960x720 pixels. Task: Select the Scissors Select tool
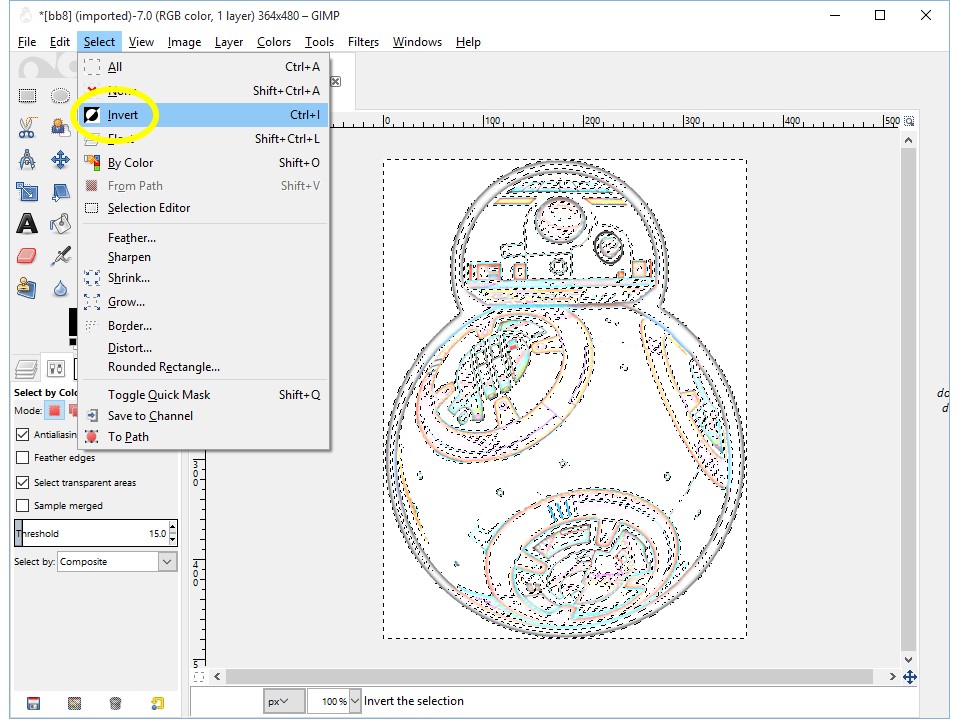click(26, 127)
